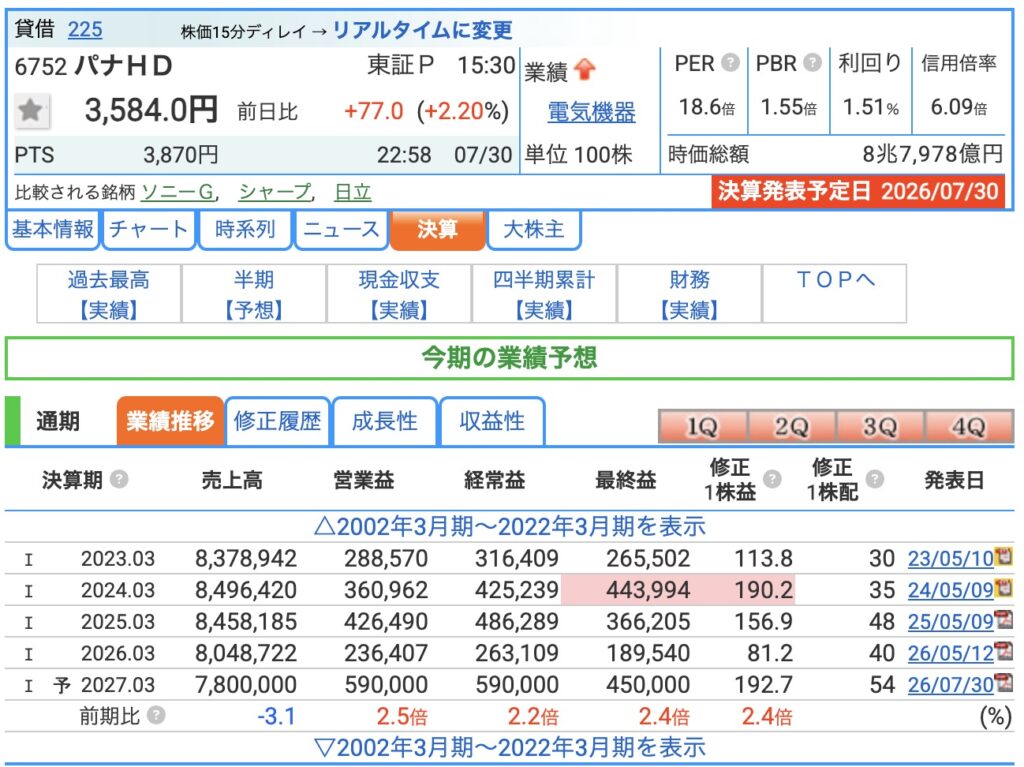Image resolution: width=1024 pixels, height=767 pixels.
Task: Open the 大株主 tab
Action: click(534, 229)
